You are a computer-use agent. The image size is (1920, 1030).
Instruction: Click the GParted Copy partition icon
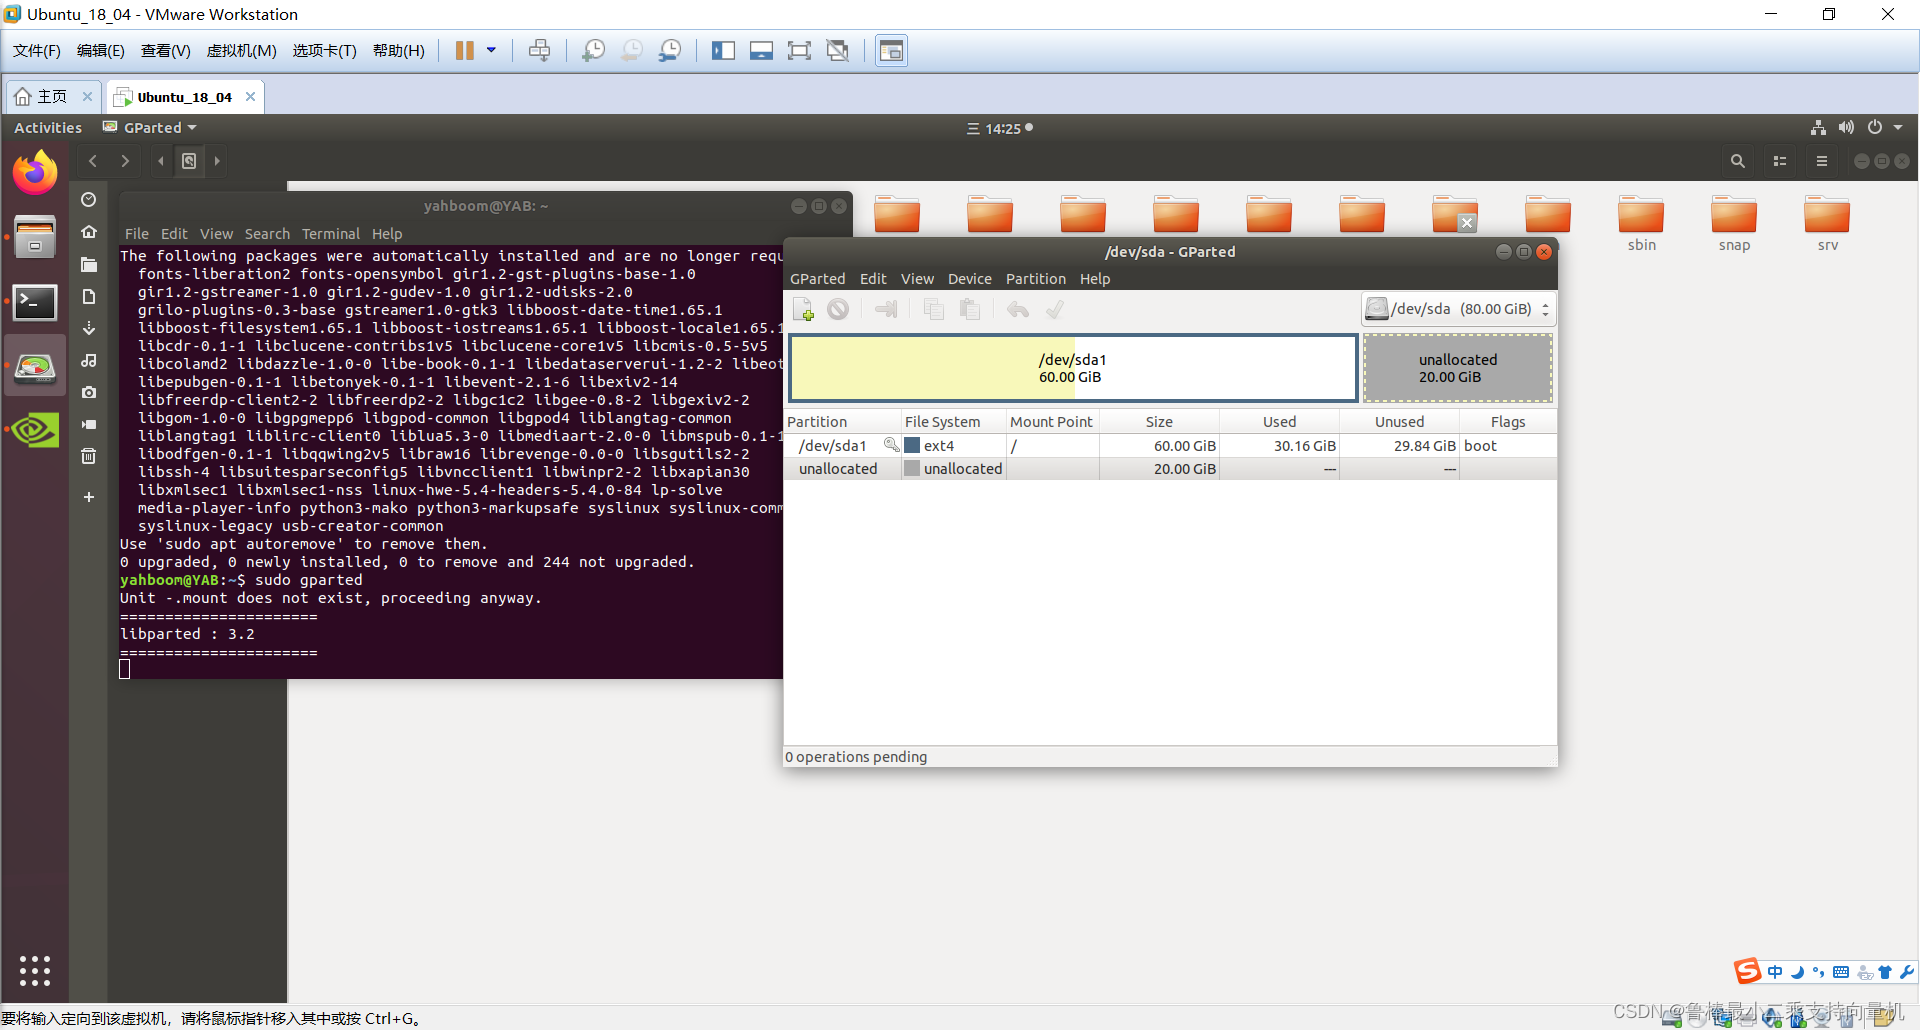tap(934, 310)
